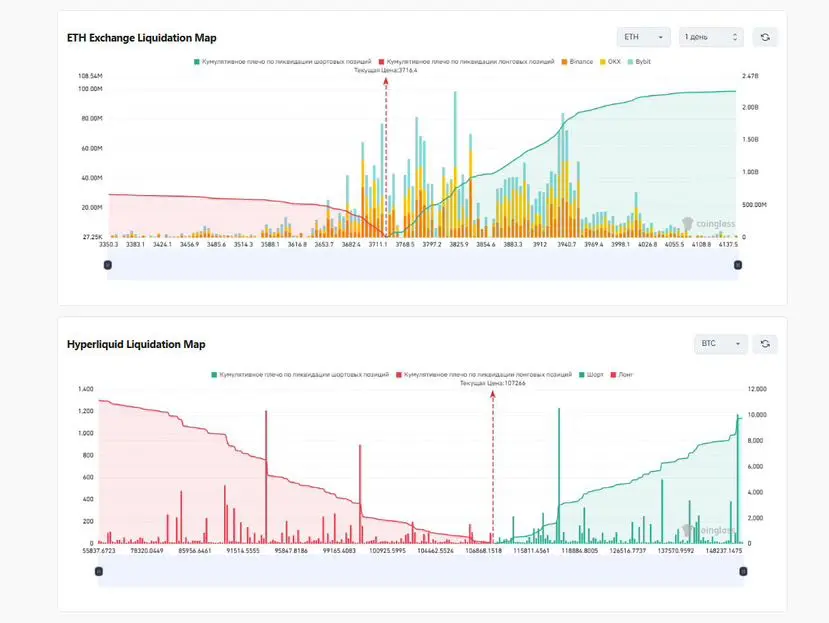Click x-axis label 4137.5

tap(728, 244)
